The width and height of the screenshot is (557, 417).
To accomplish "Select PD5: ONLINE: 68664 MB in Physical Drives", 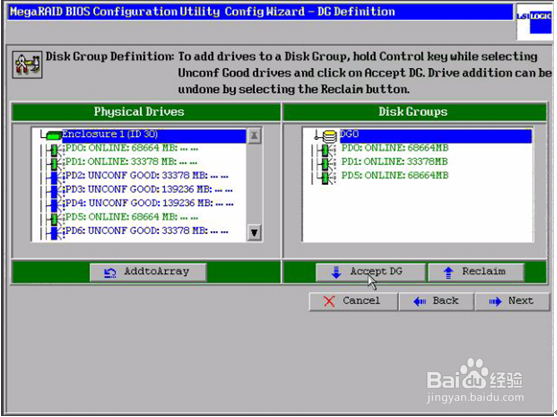I will point(132,217).
